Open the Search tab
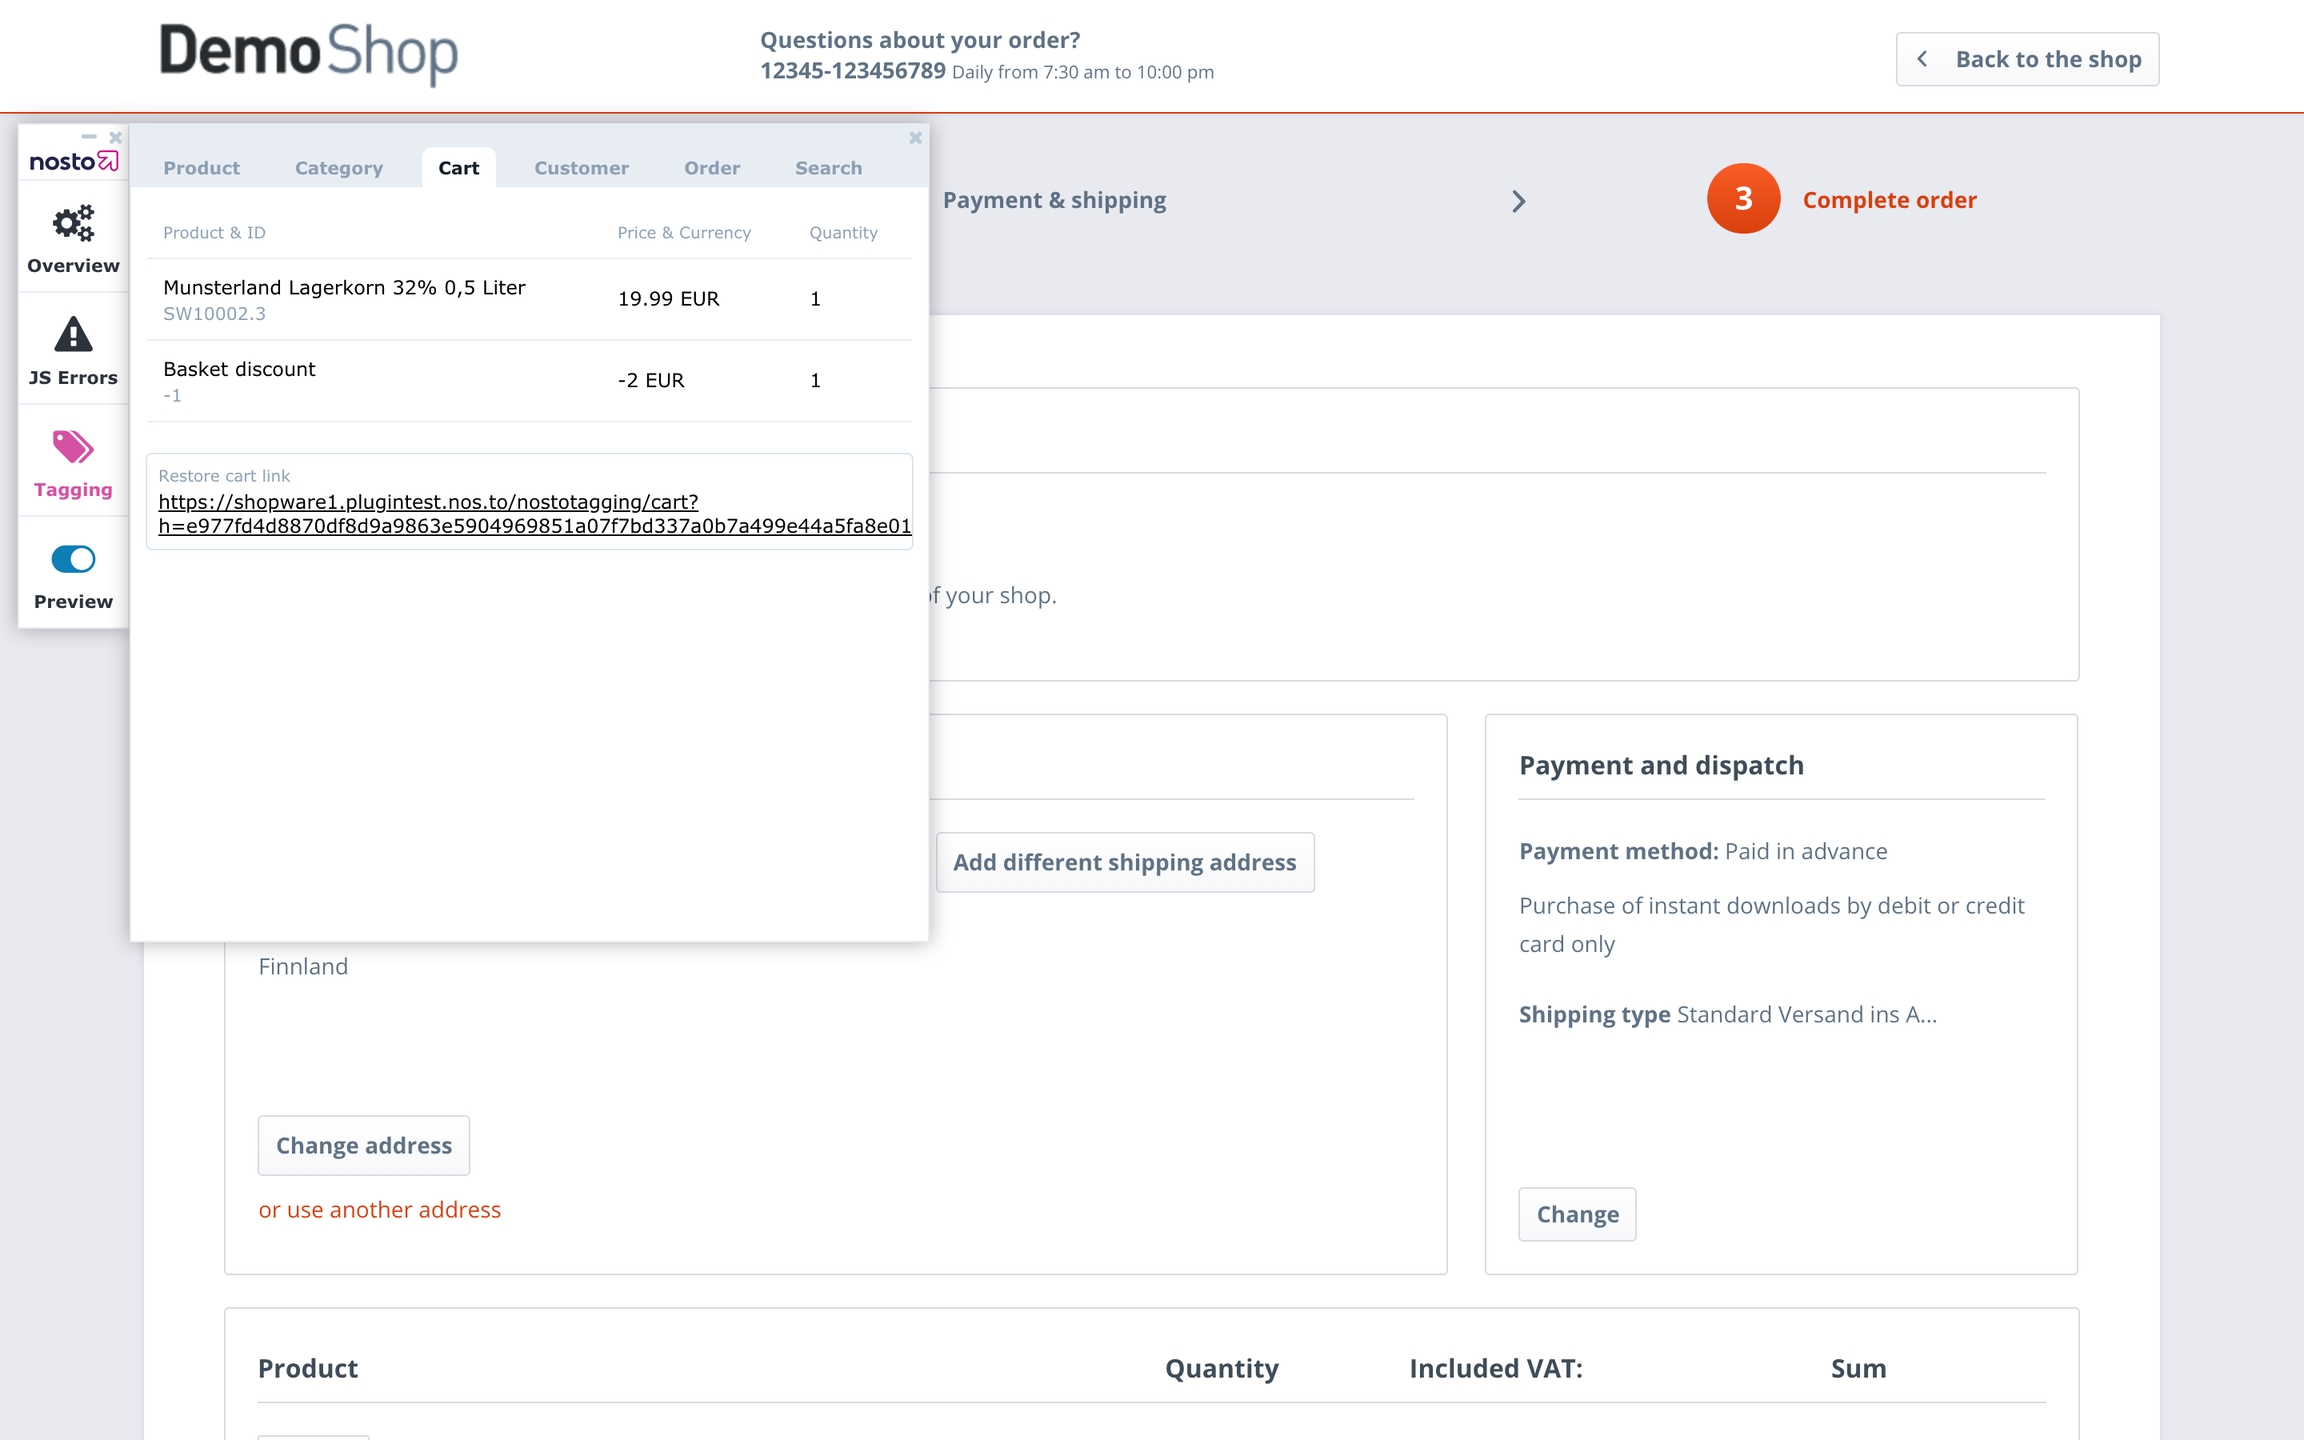The width and height of the screenshot is (2304, 1440). coord(828,168)
